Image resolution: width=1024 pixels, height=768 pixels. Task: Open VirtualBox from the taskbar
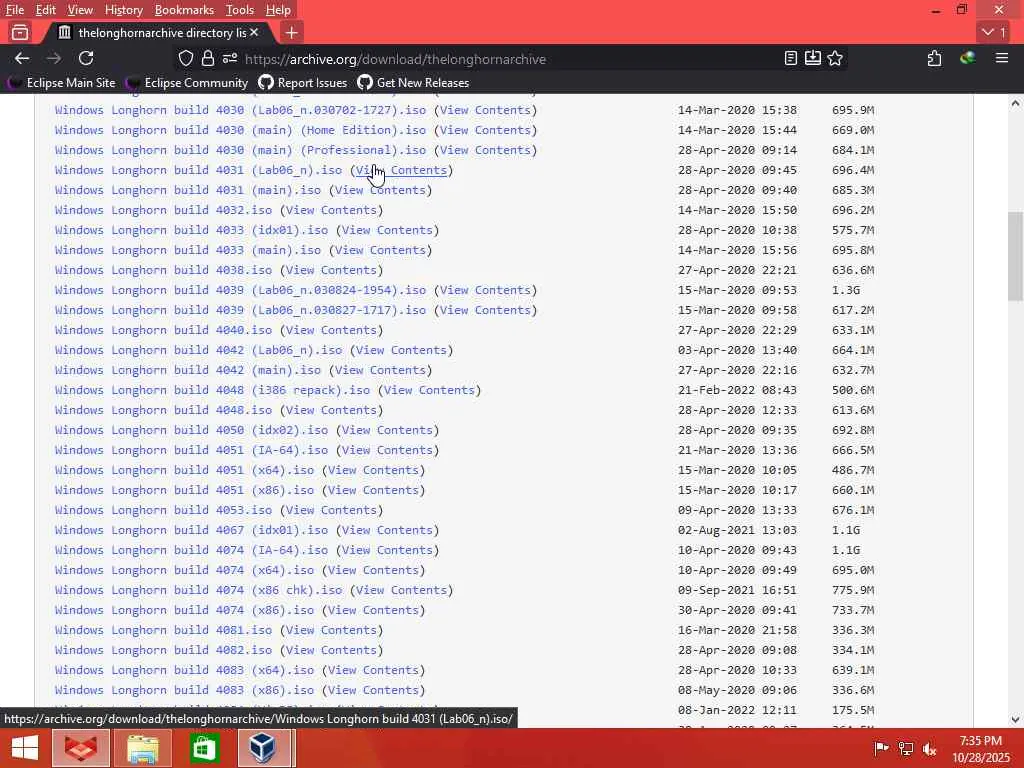coord(264,748)
